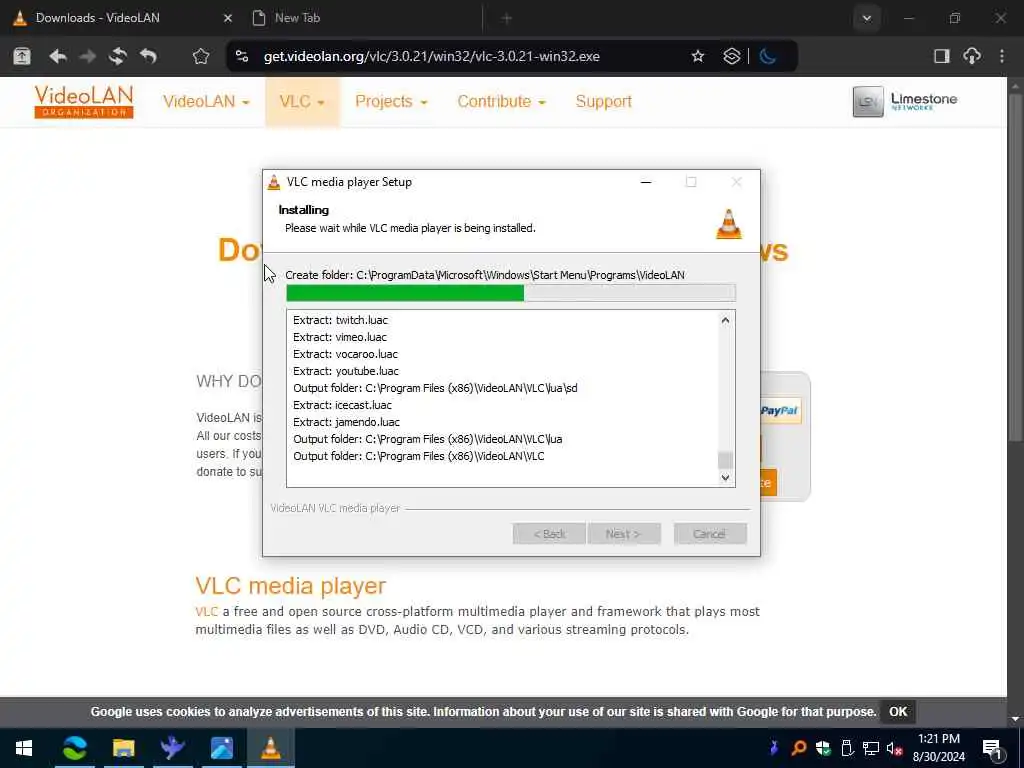Bookmark page with star icon
The width and height of the screenshot is (1024, 768).
coord(697,56)
